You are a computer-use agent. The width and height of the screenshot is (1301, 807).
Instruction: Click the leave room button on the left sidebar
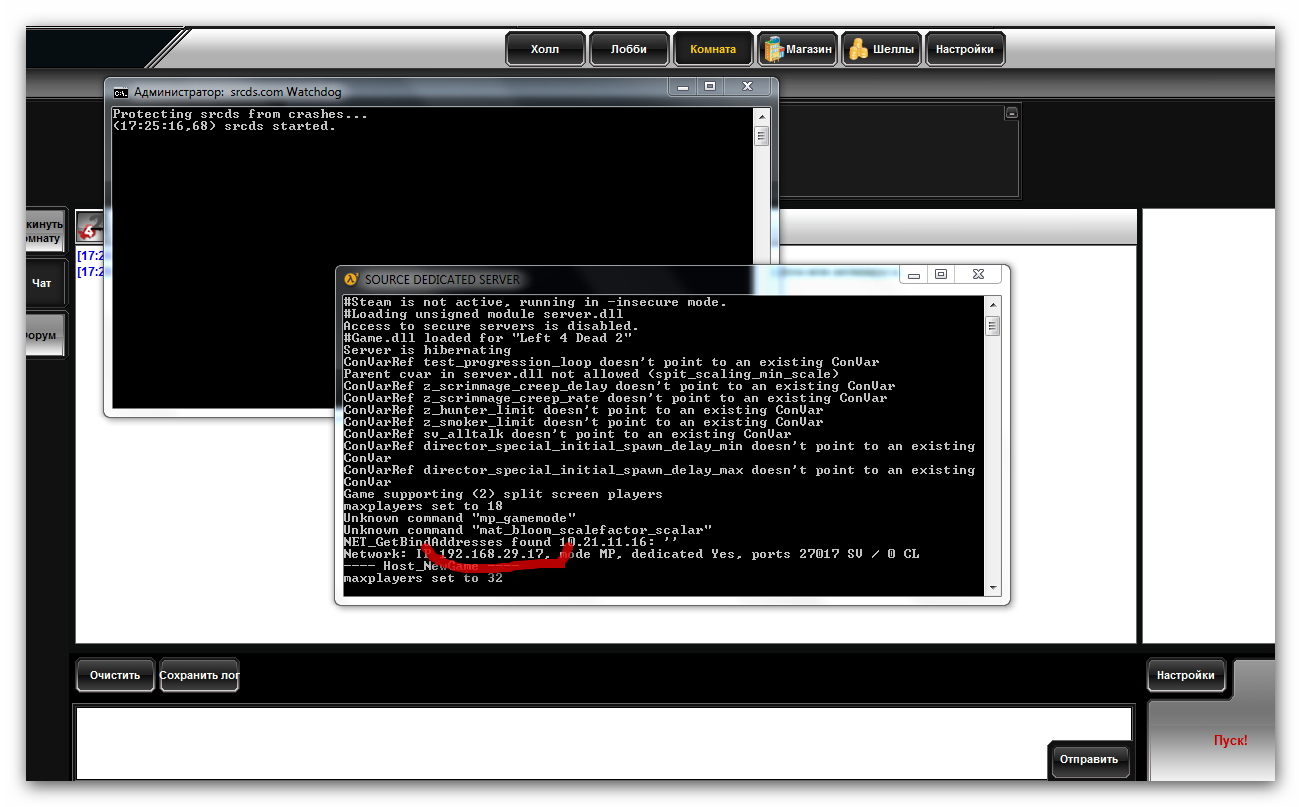[x=45, y=231]
